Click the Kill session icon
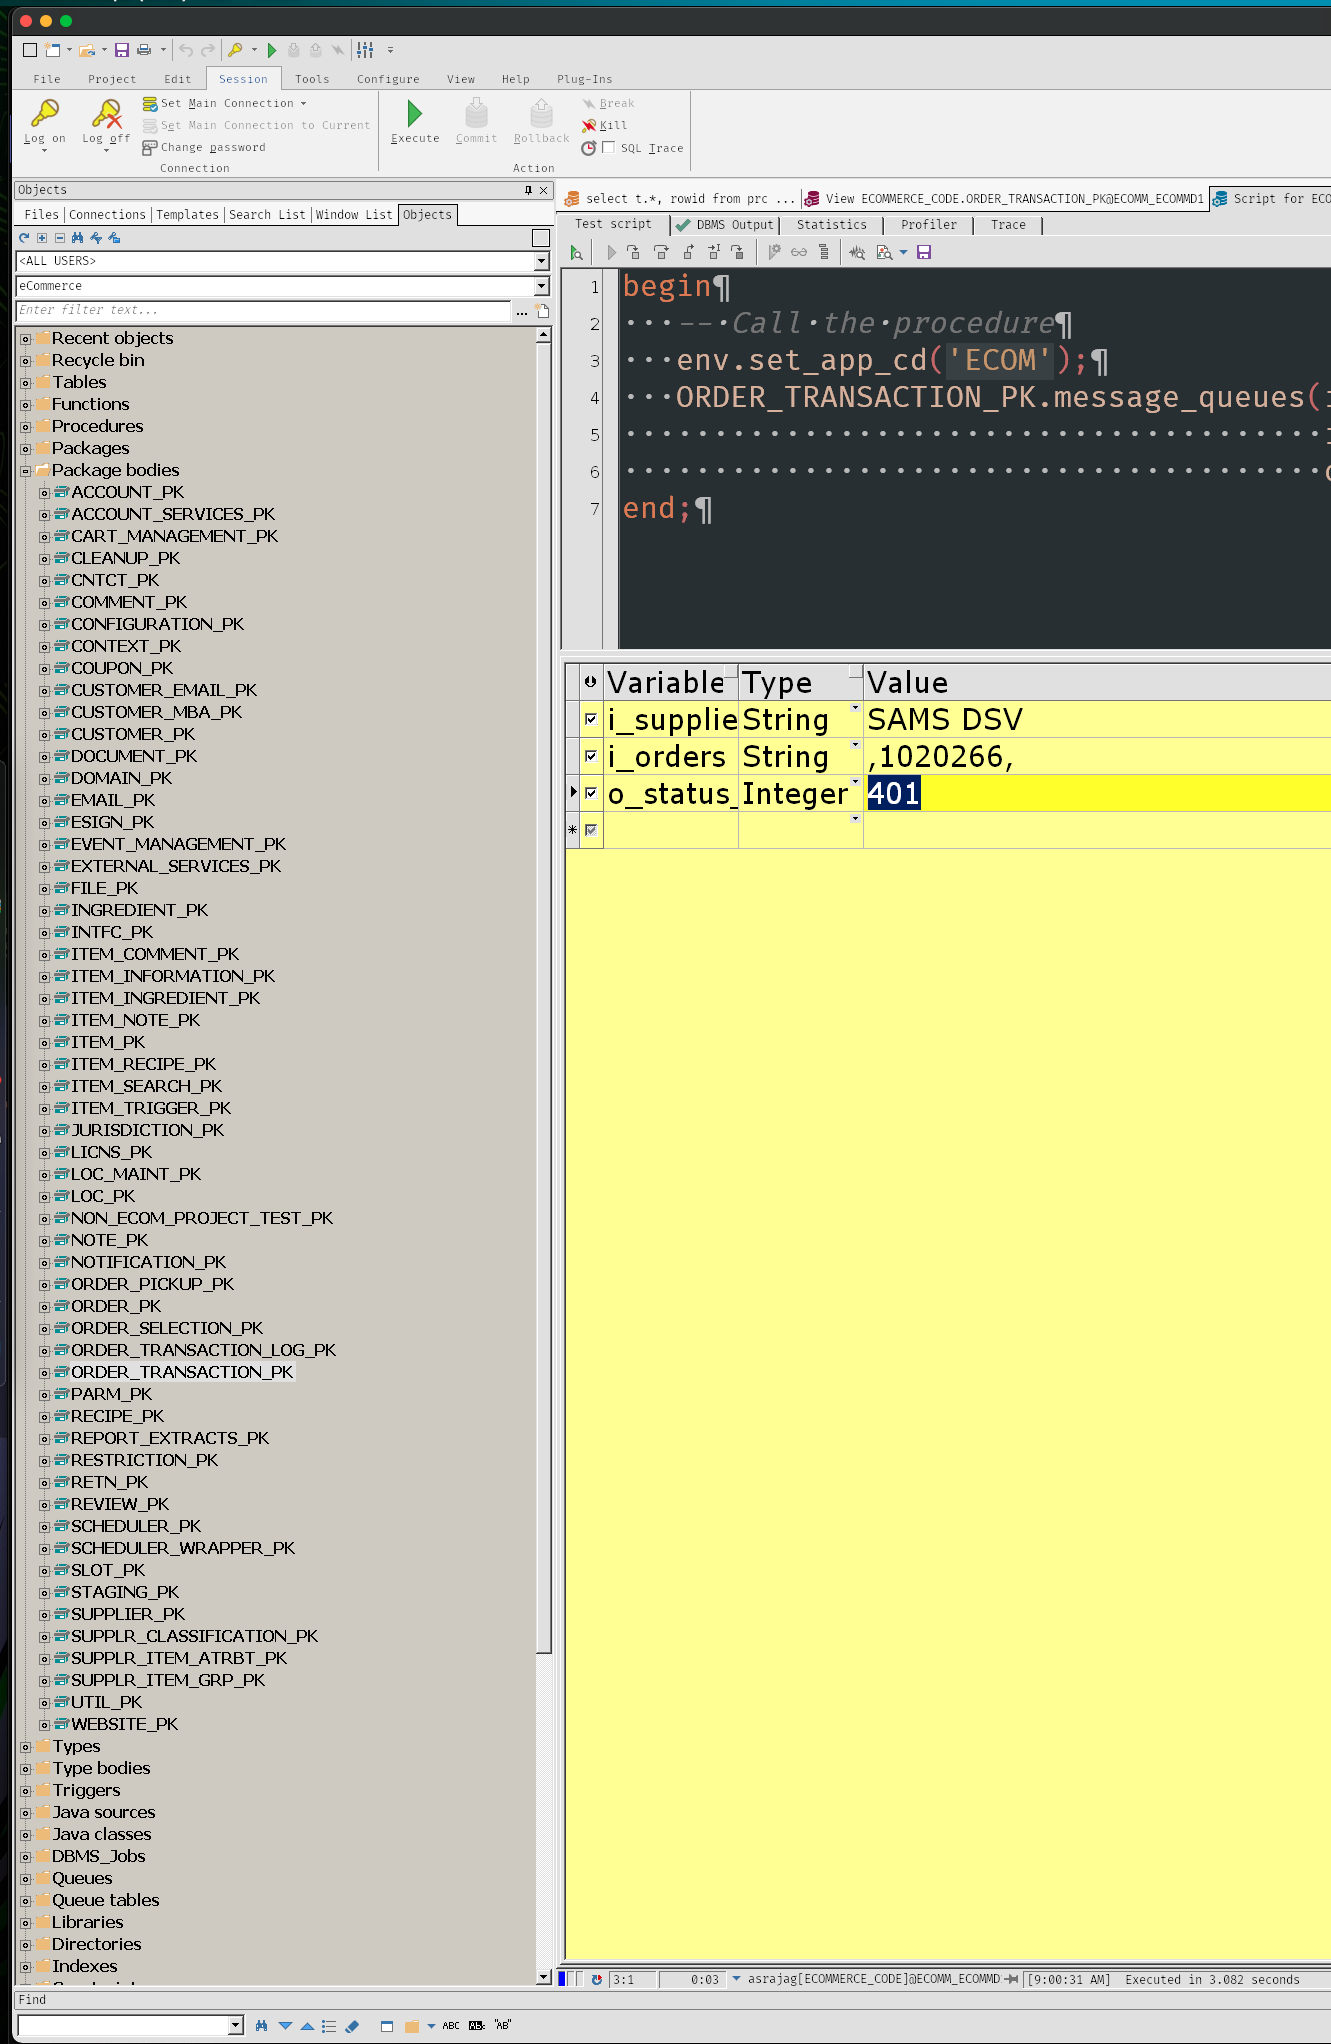Screen dimensions: 1331x2044 coord(589,126)
